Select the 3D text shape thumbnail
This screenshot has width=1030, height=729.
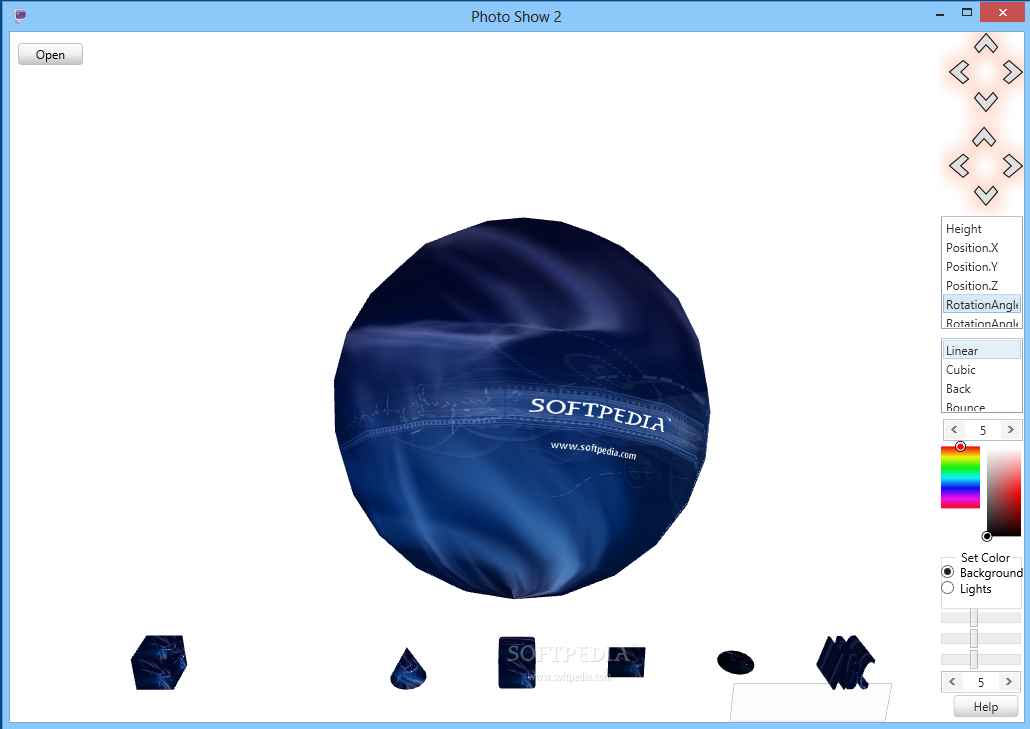point(846,662)
